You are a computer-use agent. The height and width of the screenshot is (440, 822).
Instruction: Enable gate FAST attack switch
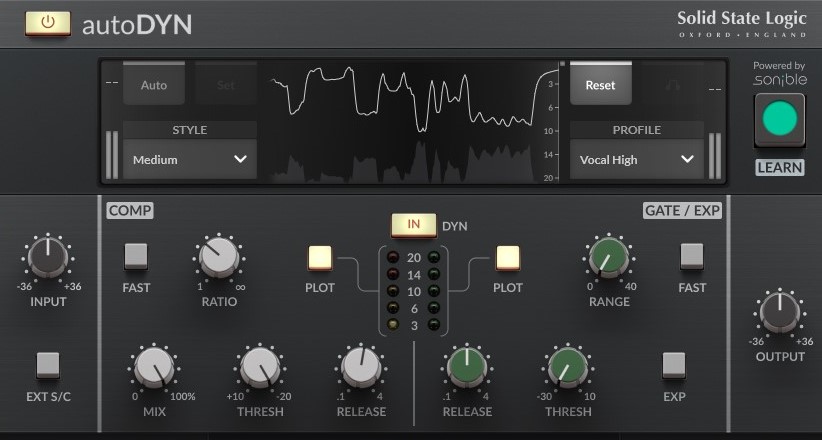(691, 257)
